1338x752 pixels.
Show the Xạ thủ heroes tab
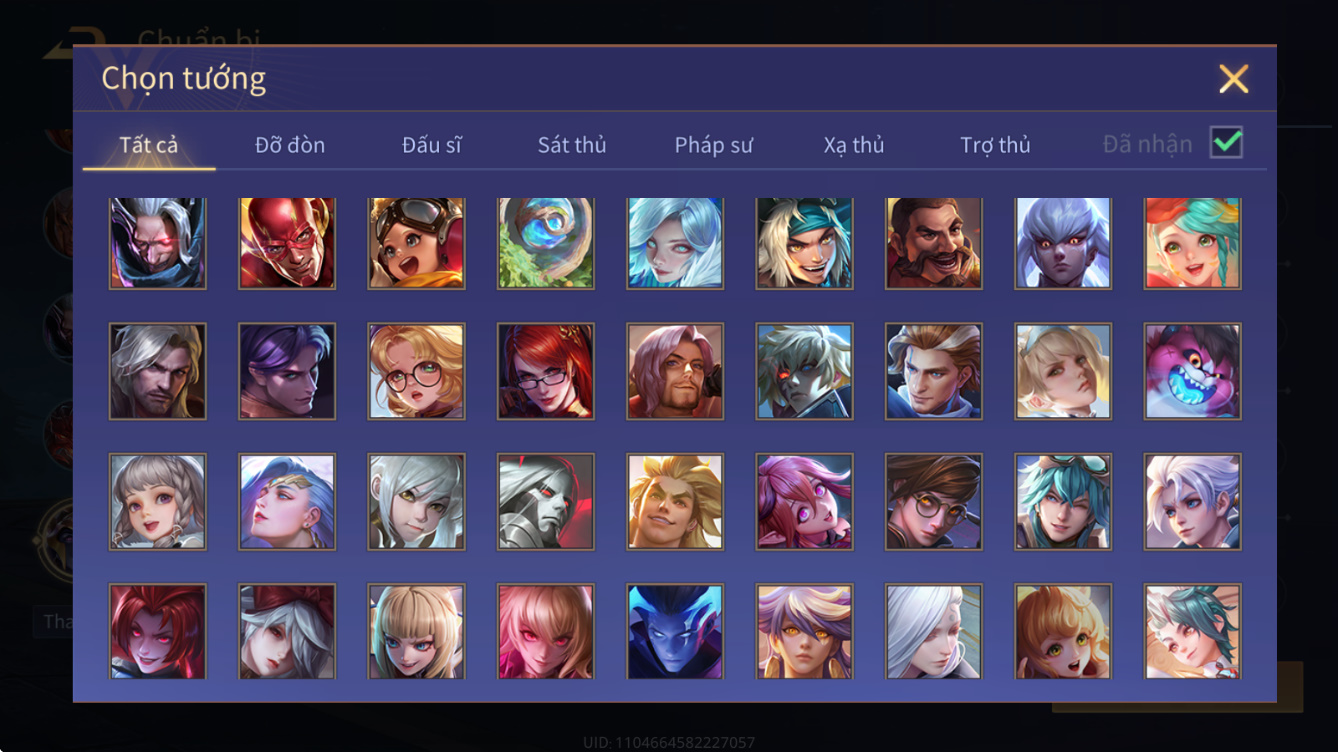point(854,145)
